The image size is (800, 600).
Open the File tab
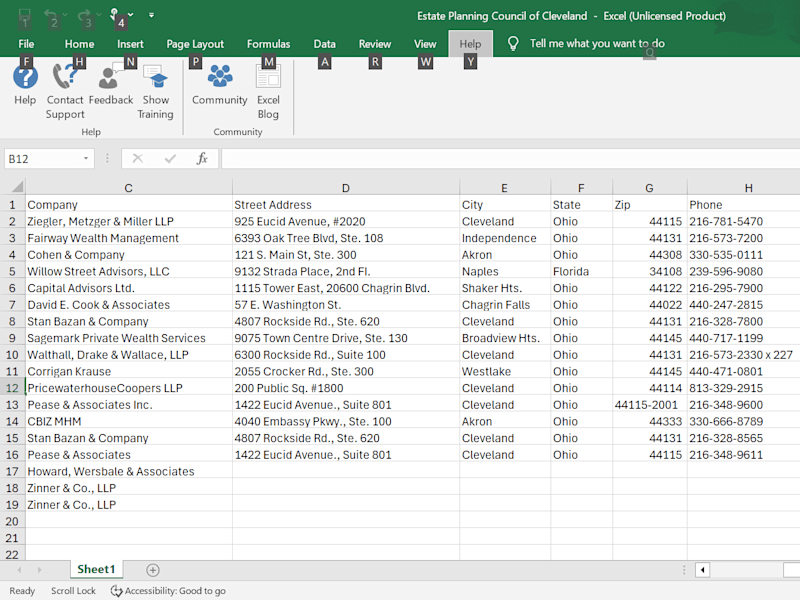pos(26,44)
